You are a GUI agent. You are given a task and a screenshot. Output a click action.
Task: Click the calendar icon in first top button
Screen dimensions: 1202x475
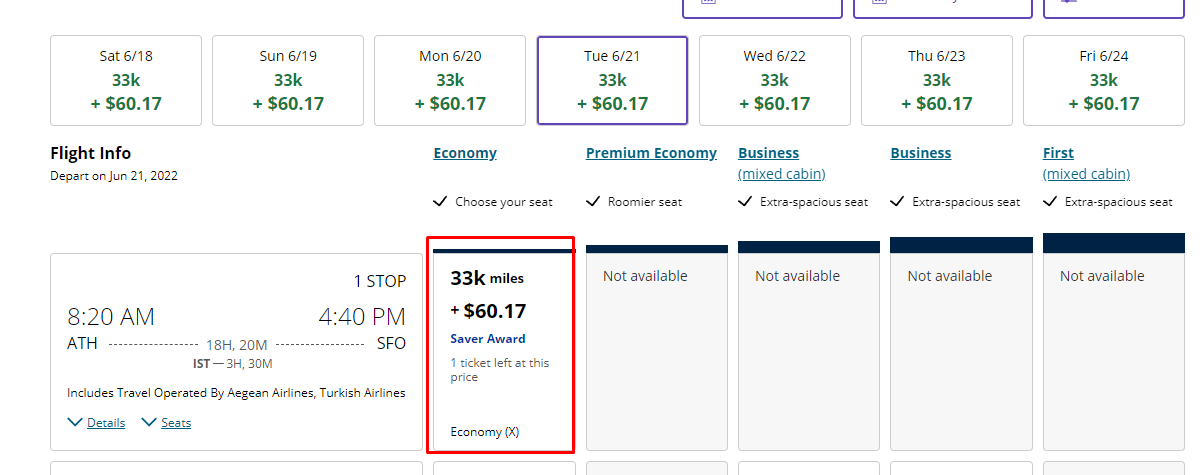coord(708,3)
